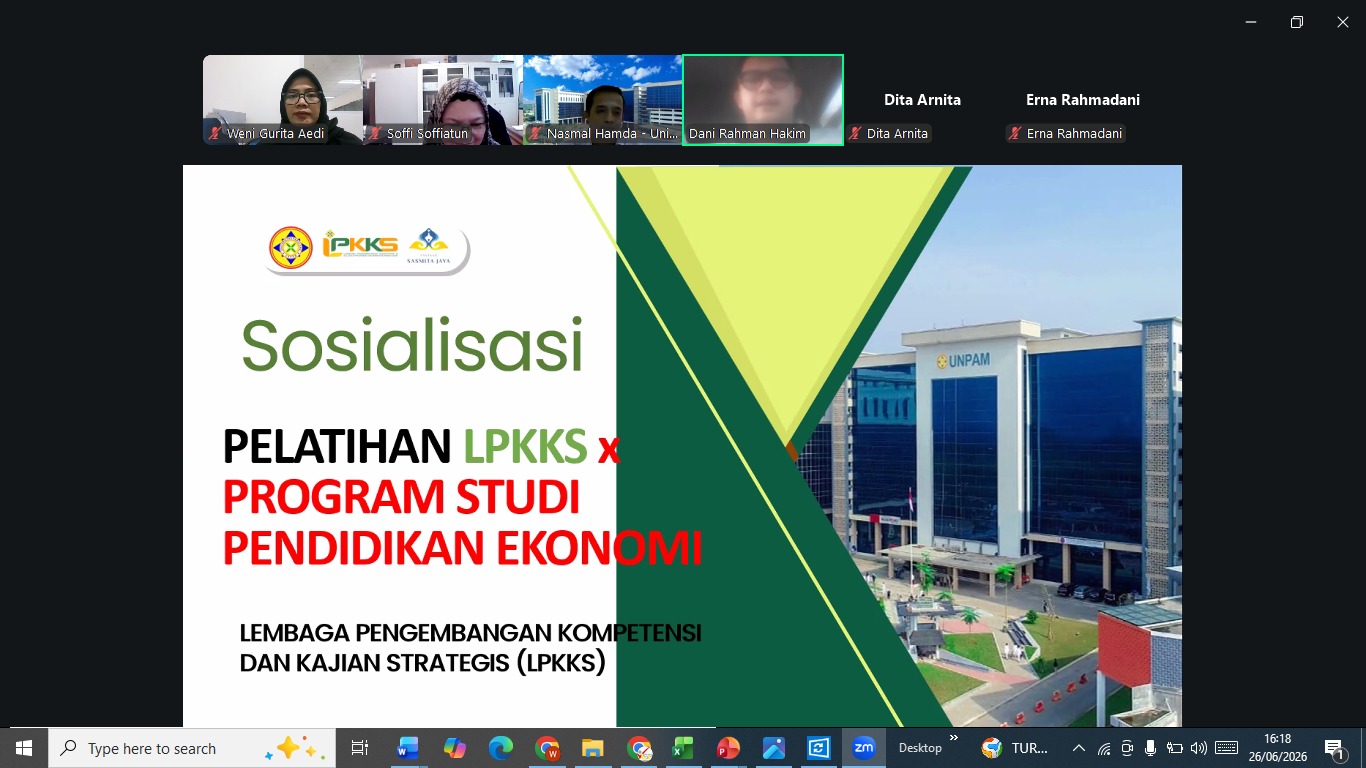Click the battery power tray icon
Viewport: 1366px width, 768px height.
[x=1175, y=748]
